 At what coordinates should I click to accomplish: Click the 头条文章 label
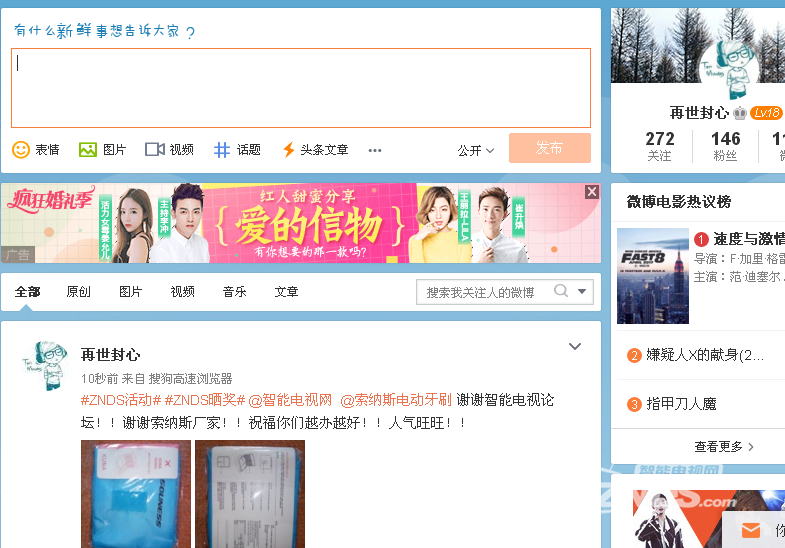(324, 149)
